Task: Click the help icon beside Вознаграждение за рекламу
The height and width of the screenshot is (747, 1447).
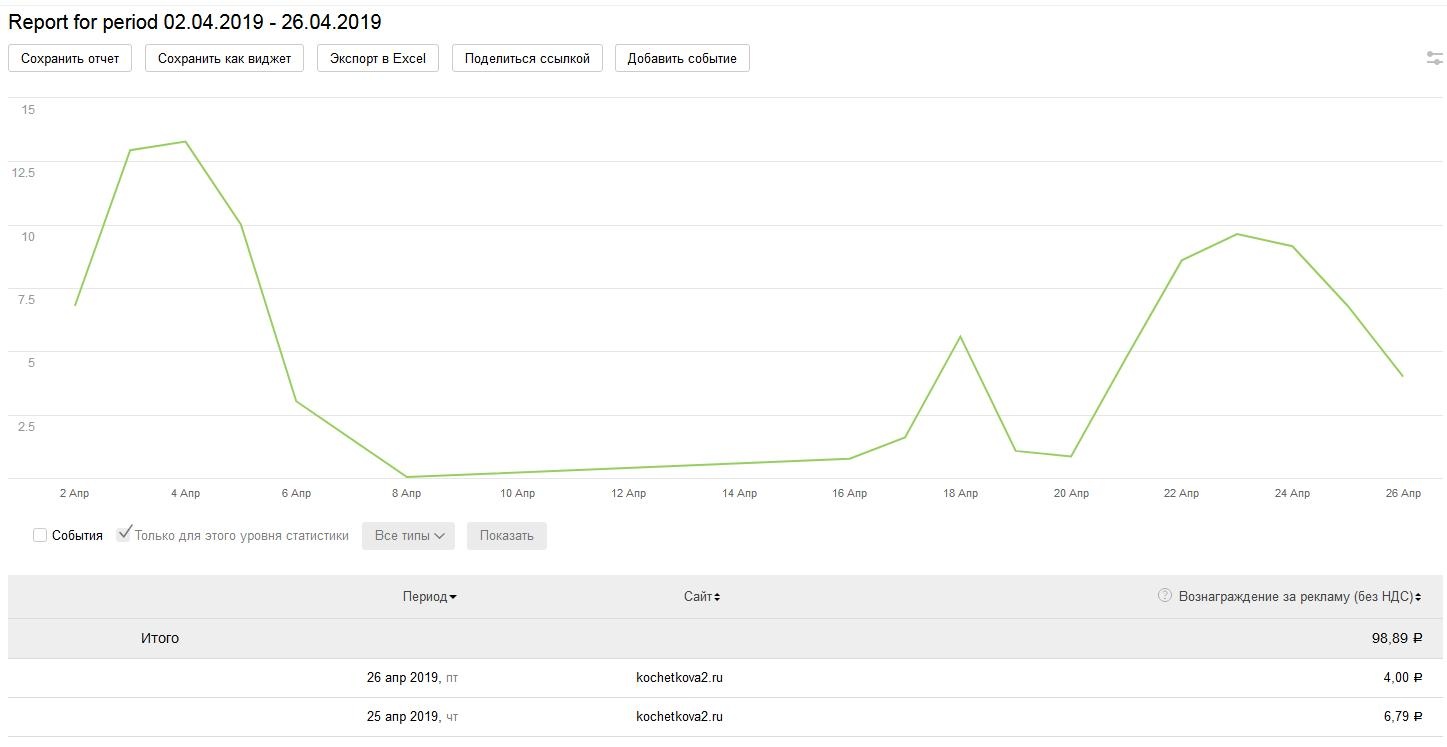Action: 1164,596
